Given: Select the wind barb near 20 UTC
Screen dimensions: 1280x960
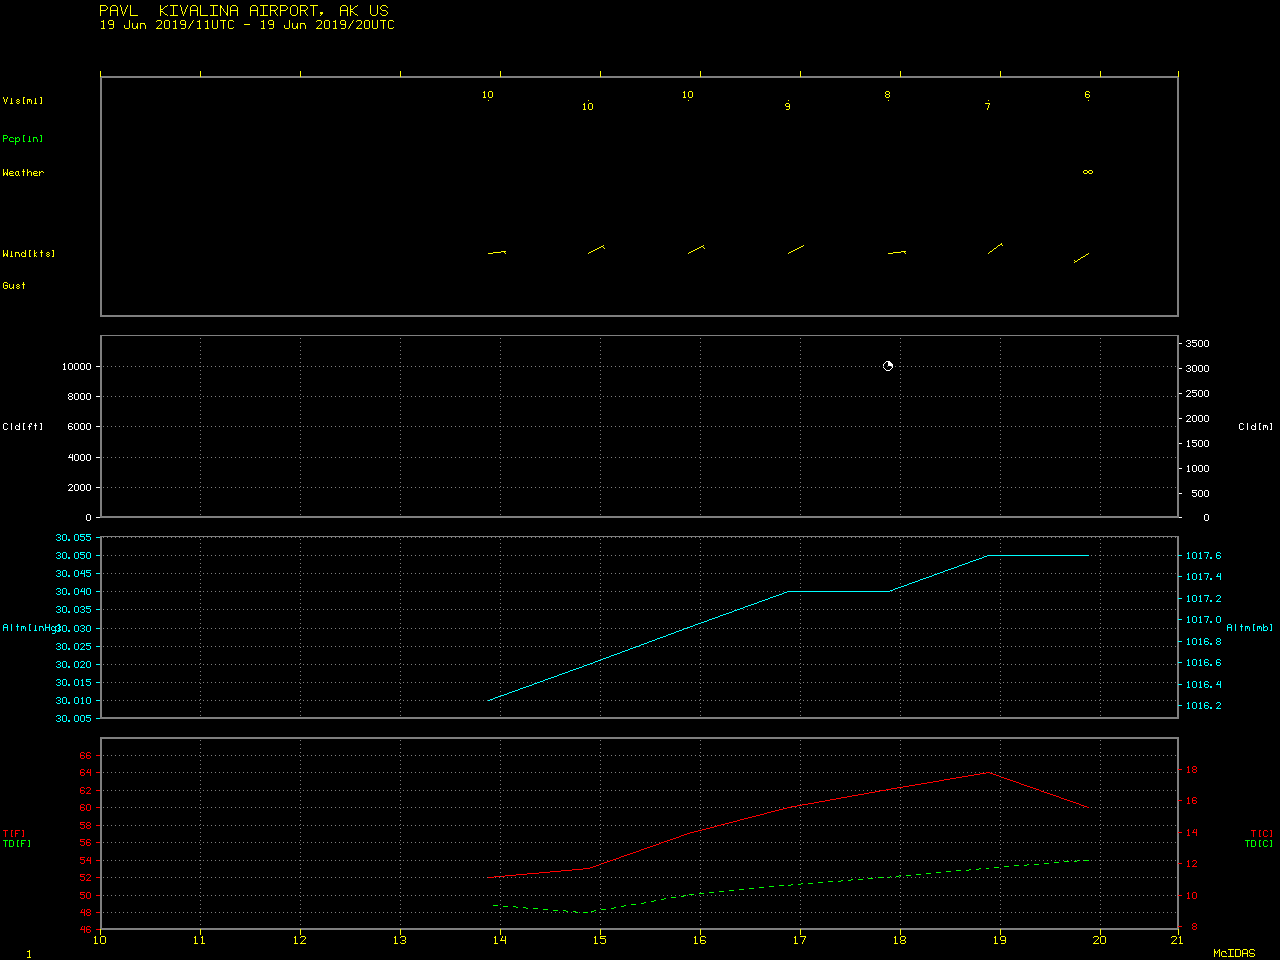Looking at the screenshot, I should coord(1081,258).
